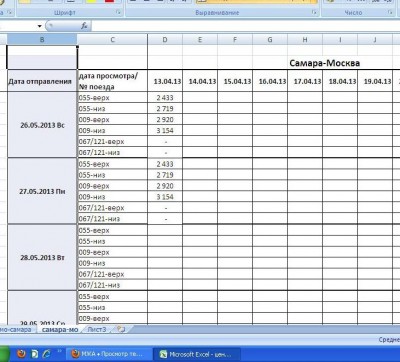Screen dimensions: 400x362
Task: Click the Insert Function fx icon
Action: (x=84, y=26)
